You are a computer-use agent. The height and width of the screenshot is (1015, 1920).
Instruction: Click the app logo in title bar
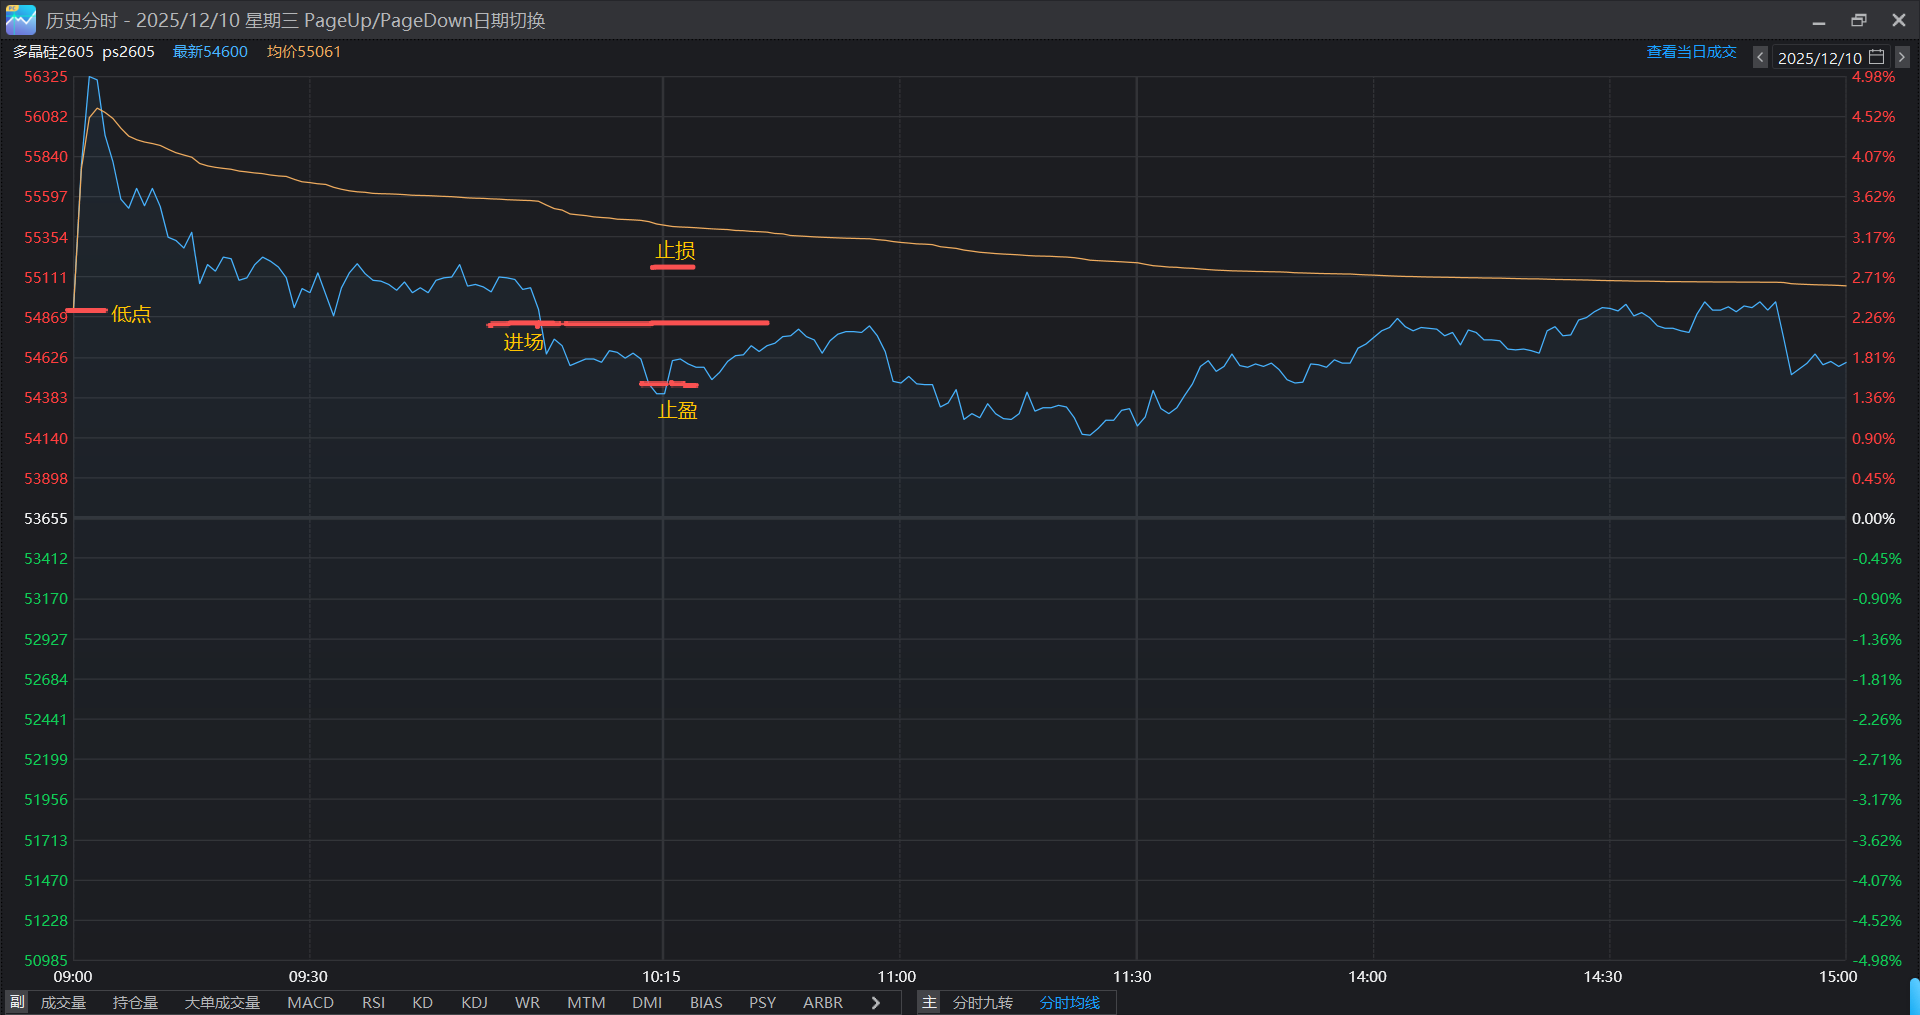click(20, 20)
